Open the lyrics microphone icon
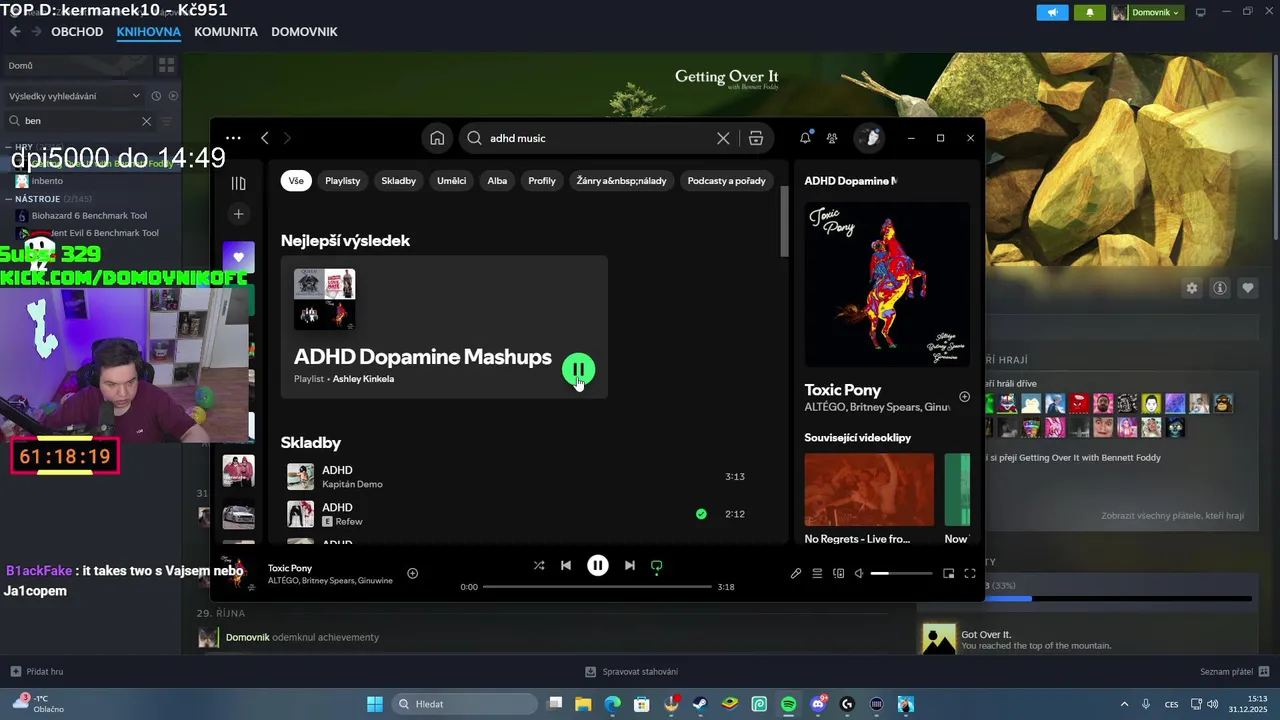This screenshot has height=720, width=1280. click(x=796, y=573)
